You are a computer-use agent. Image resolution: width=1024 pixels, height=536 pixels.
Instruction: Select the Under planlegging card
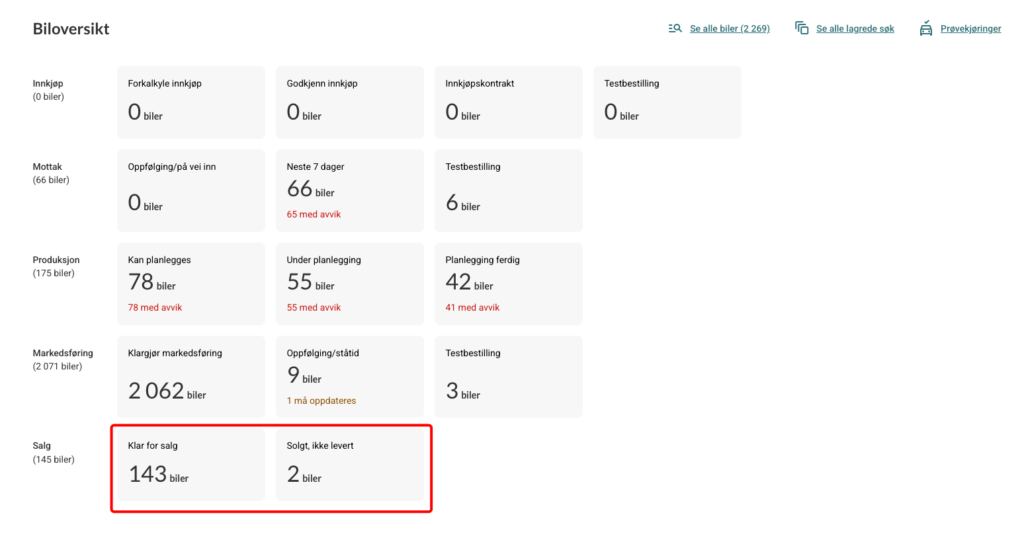349,283
